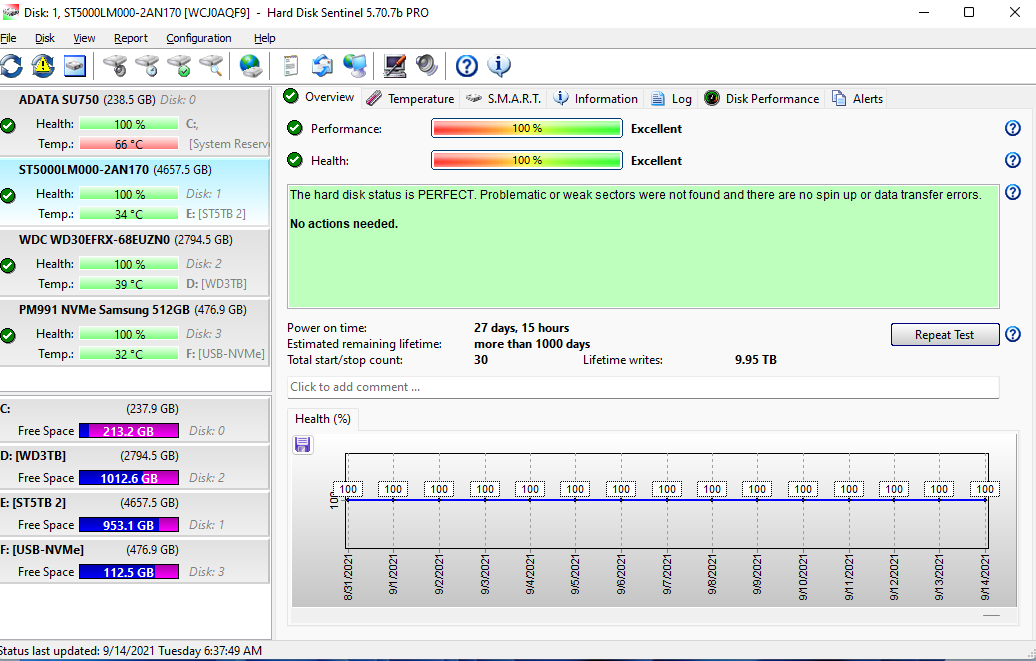Click the blue framed disk panel toolbar icon
The height and width of the screenshot is (661, 1036).
75,65
